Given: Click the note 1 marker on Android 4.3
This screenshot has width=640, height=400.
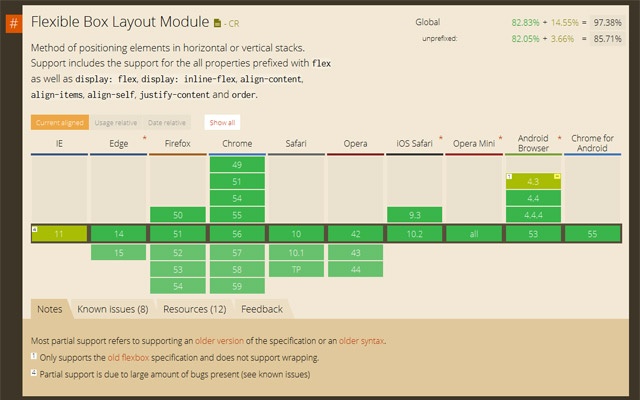Looking at the screenshot, I should coord(509,176).
